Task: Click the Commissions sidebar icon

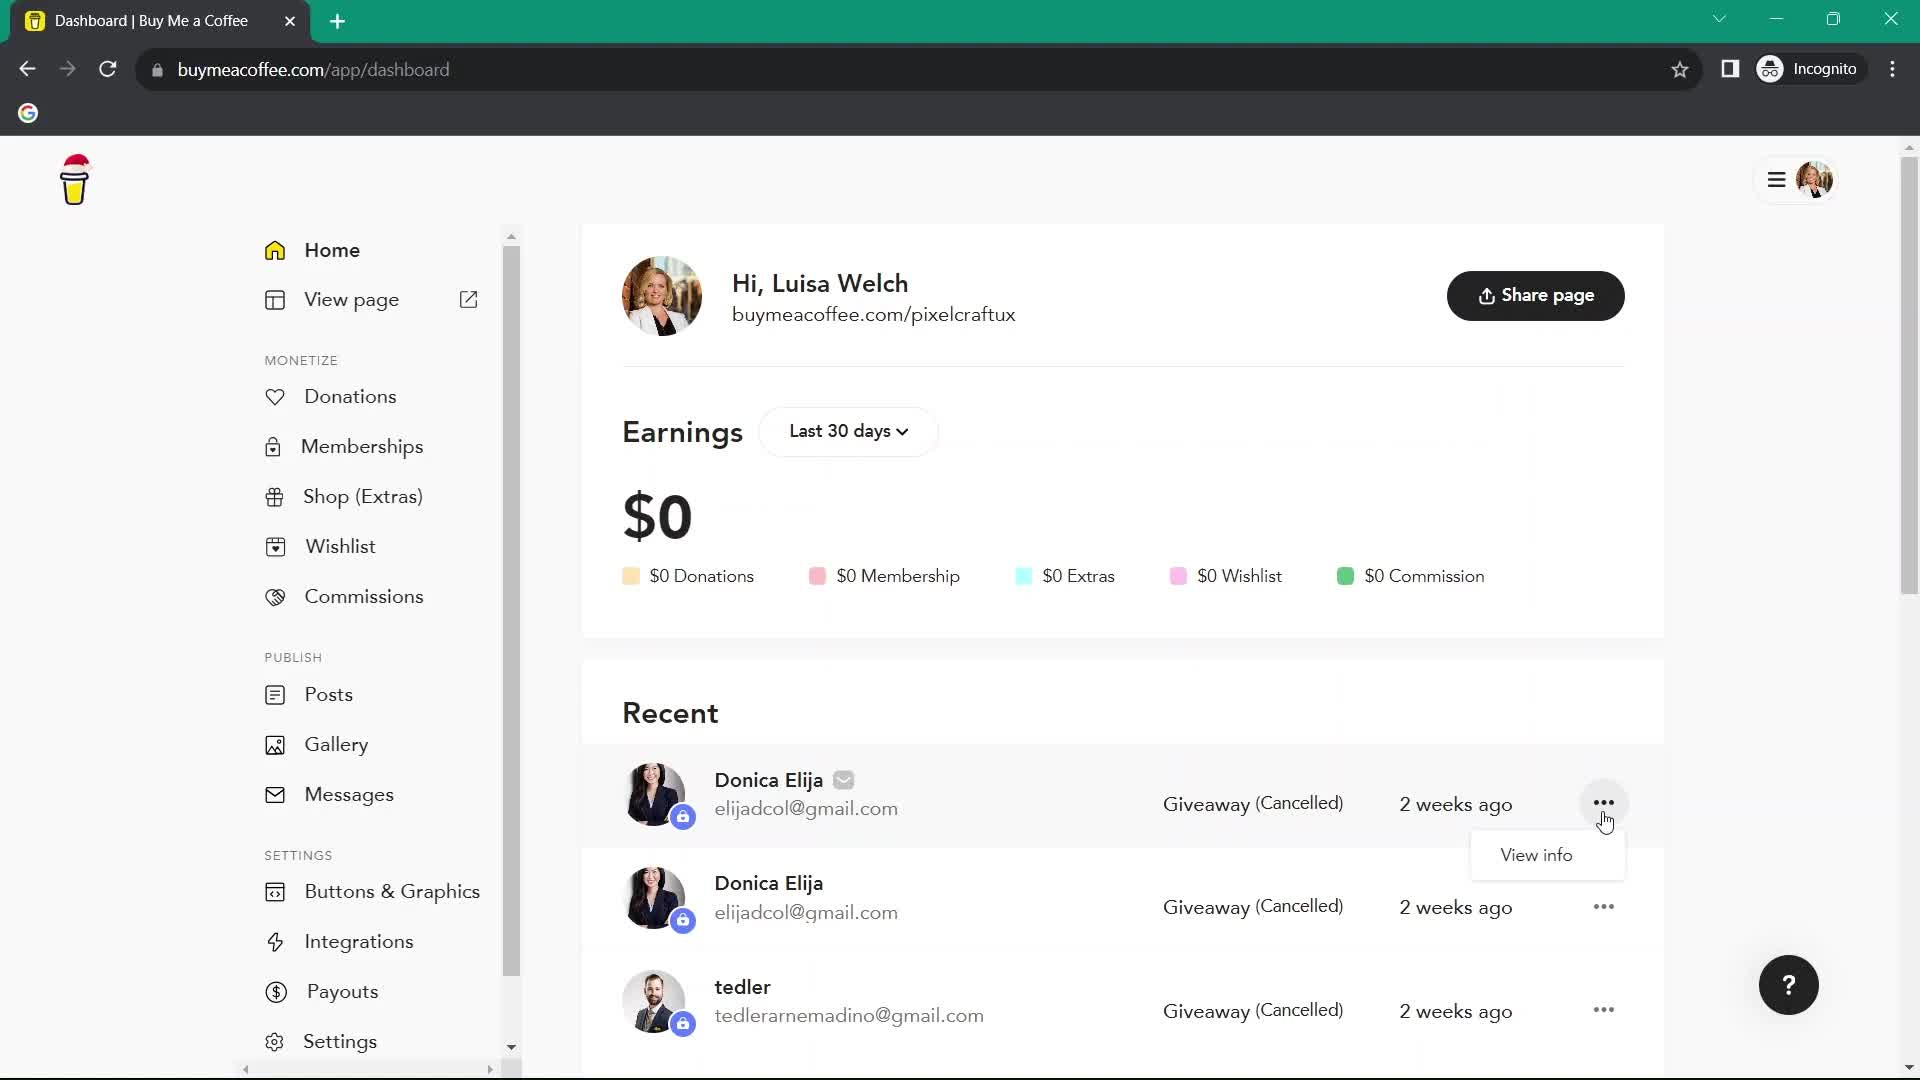Action: pos(274,596)
